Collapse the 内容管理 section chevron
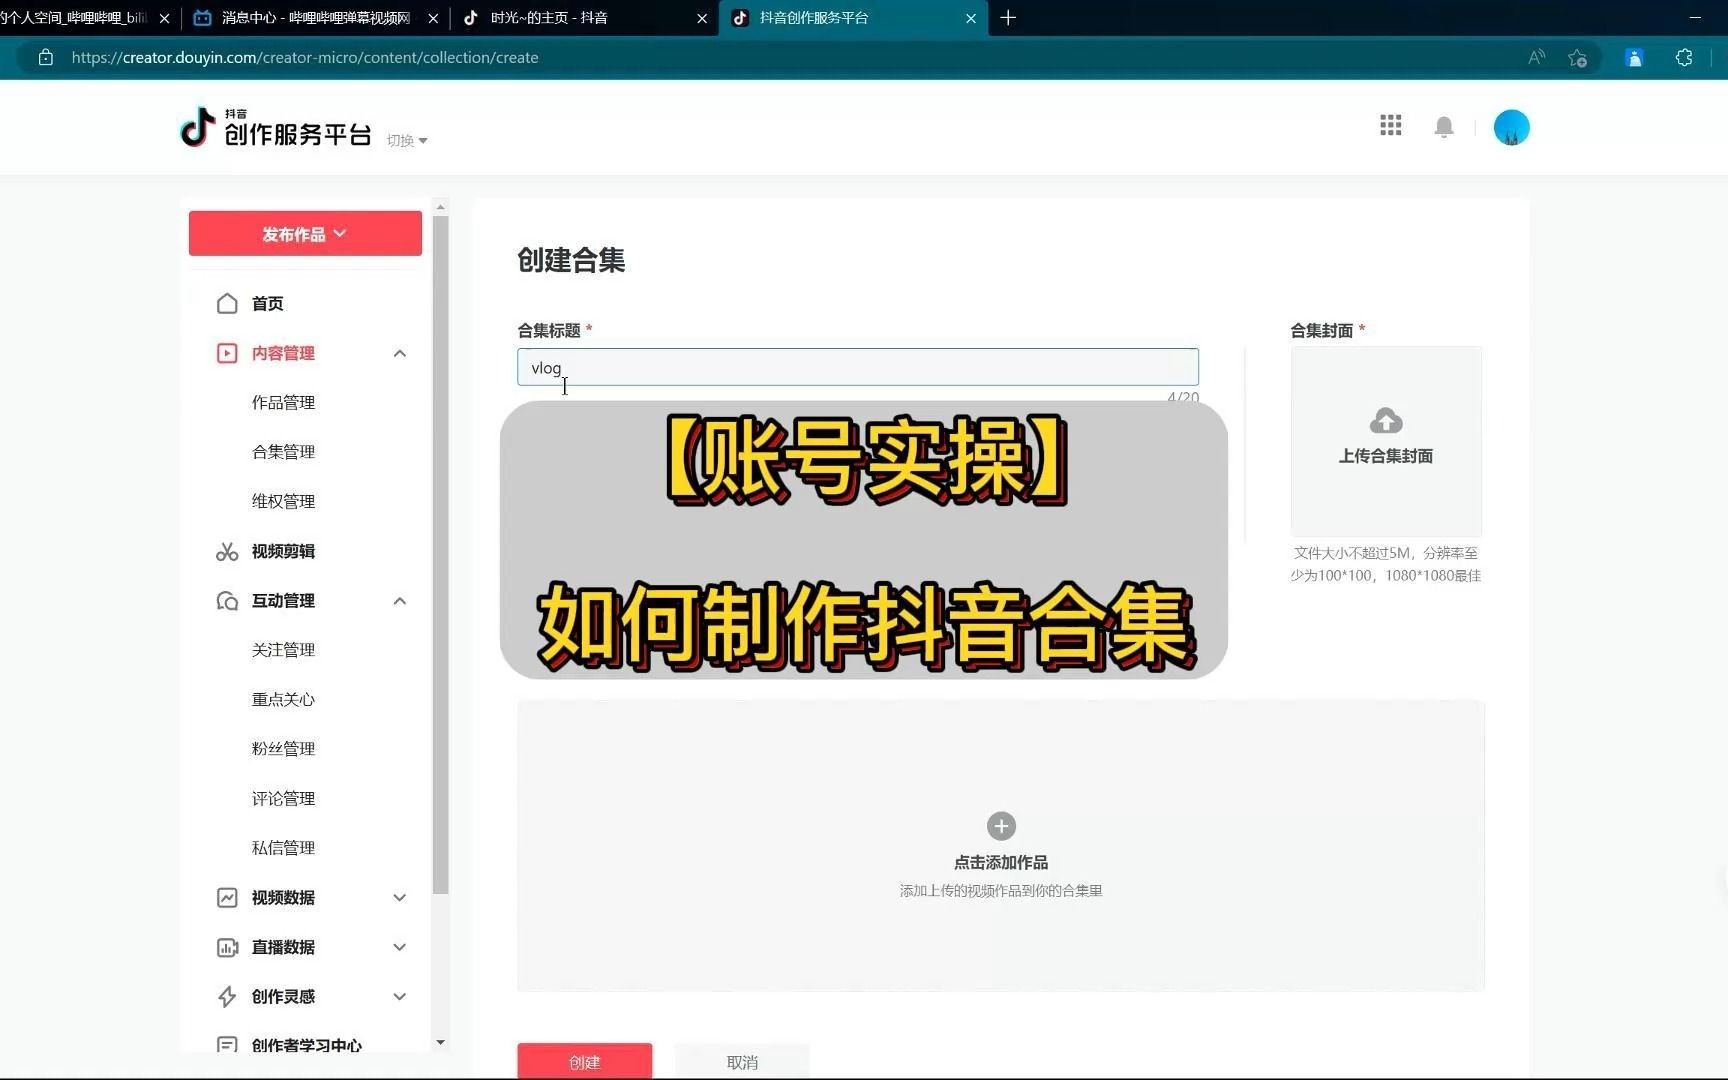The image size is (1728, 1080). click(399, 353)
